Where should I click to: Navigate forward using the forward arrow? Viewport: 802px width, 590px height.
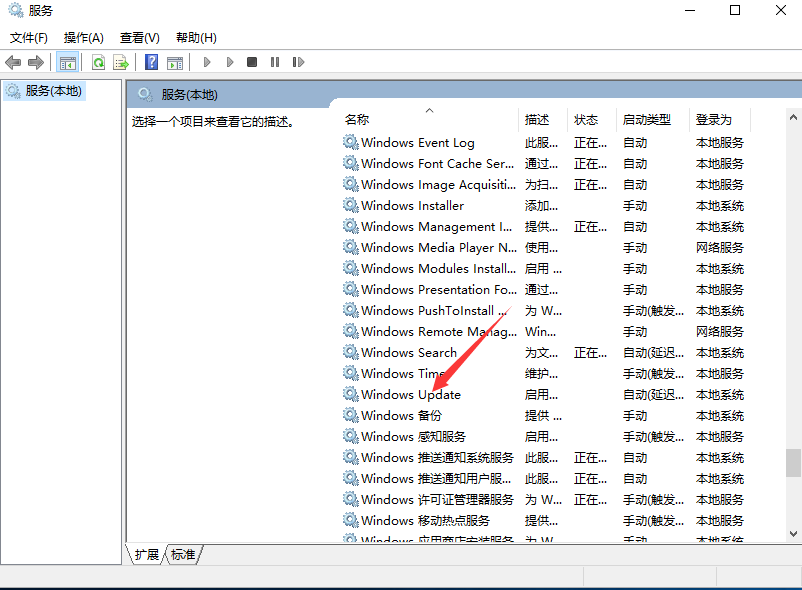point(35,61)
